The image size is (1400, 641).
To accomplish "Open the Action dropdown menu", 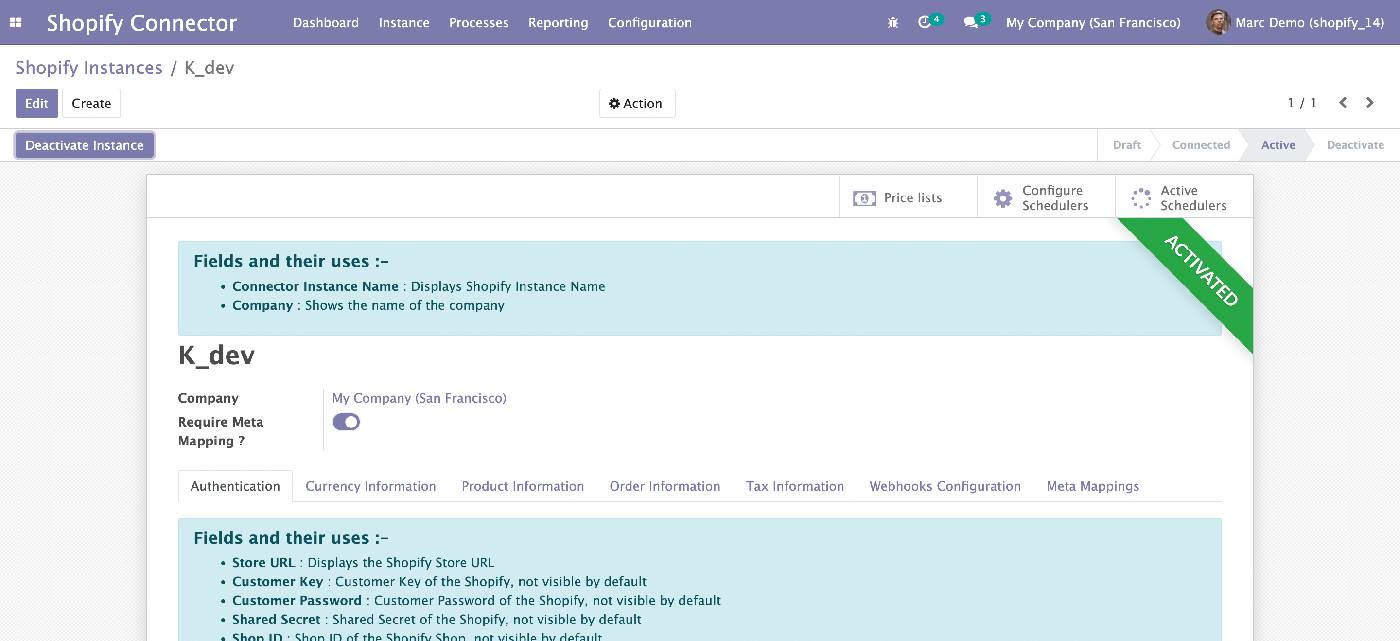I will coord(637,103).
